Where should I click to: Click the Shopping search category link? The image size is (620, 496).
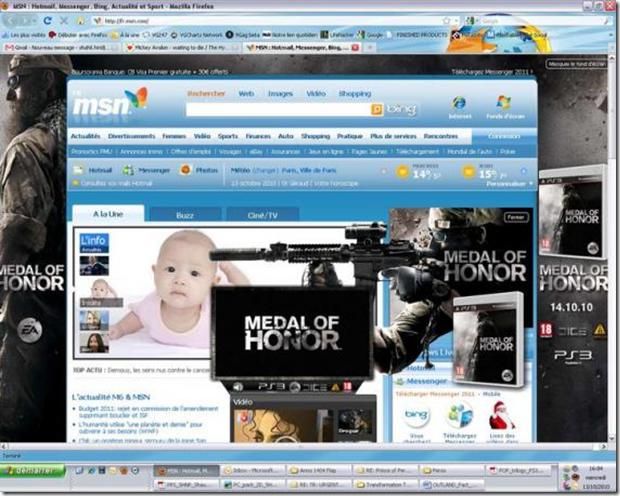pyautogui.click(x=354, y=94)
